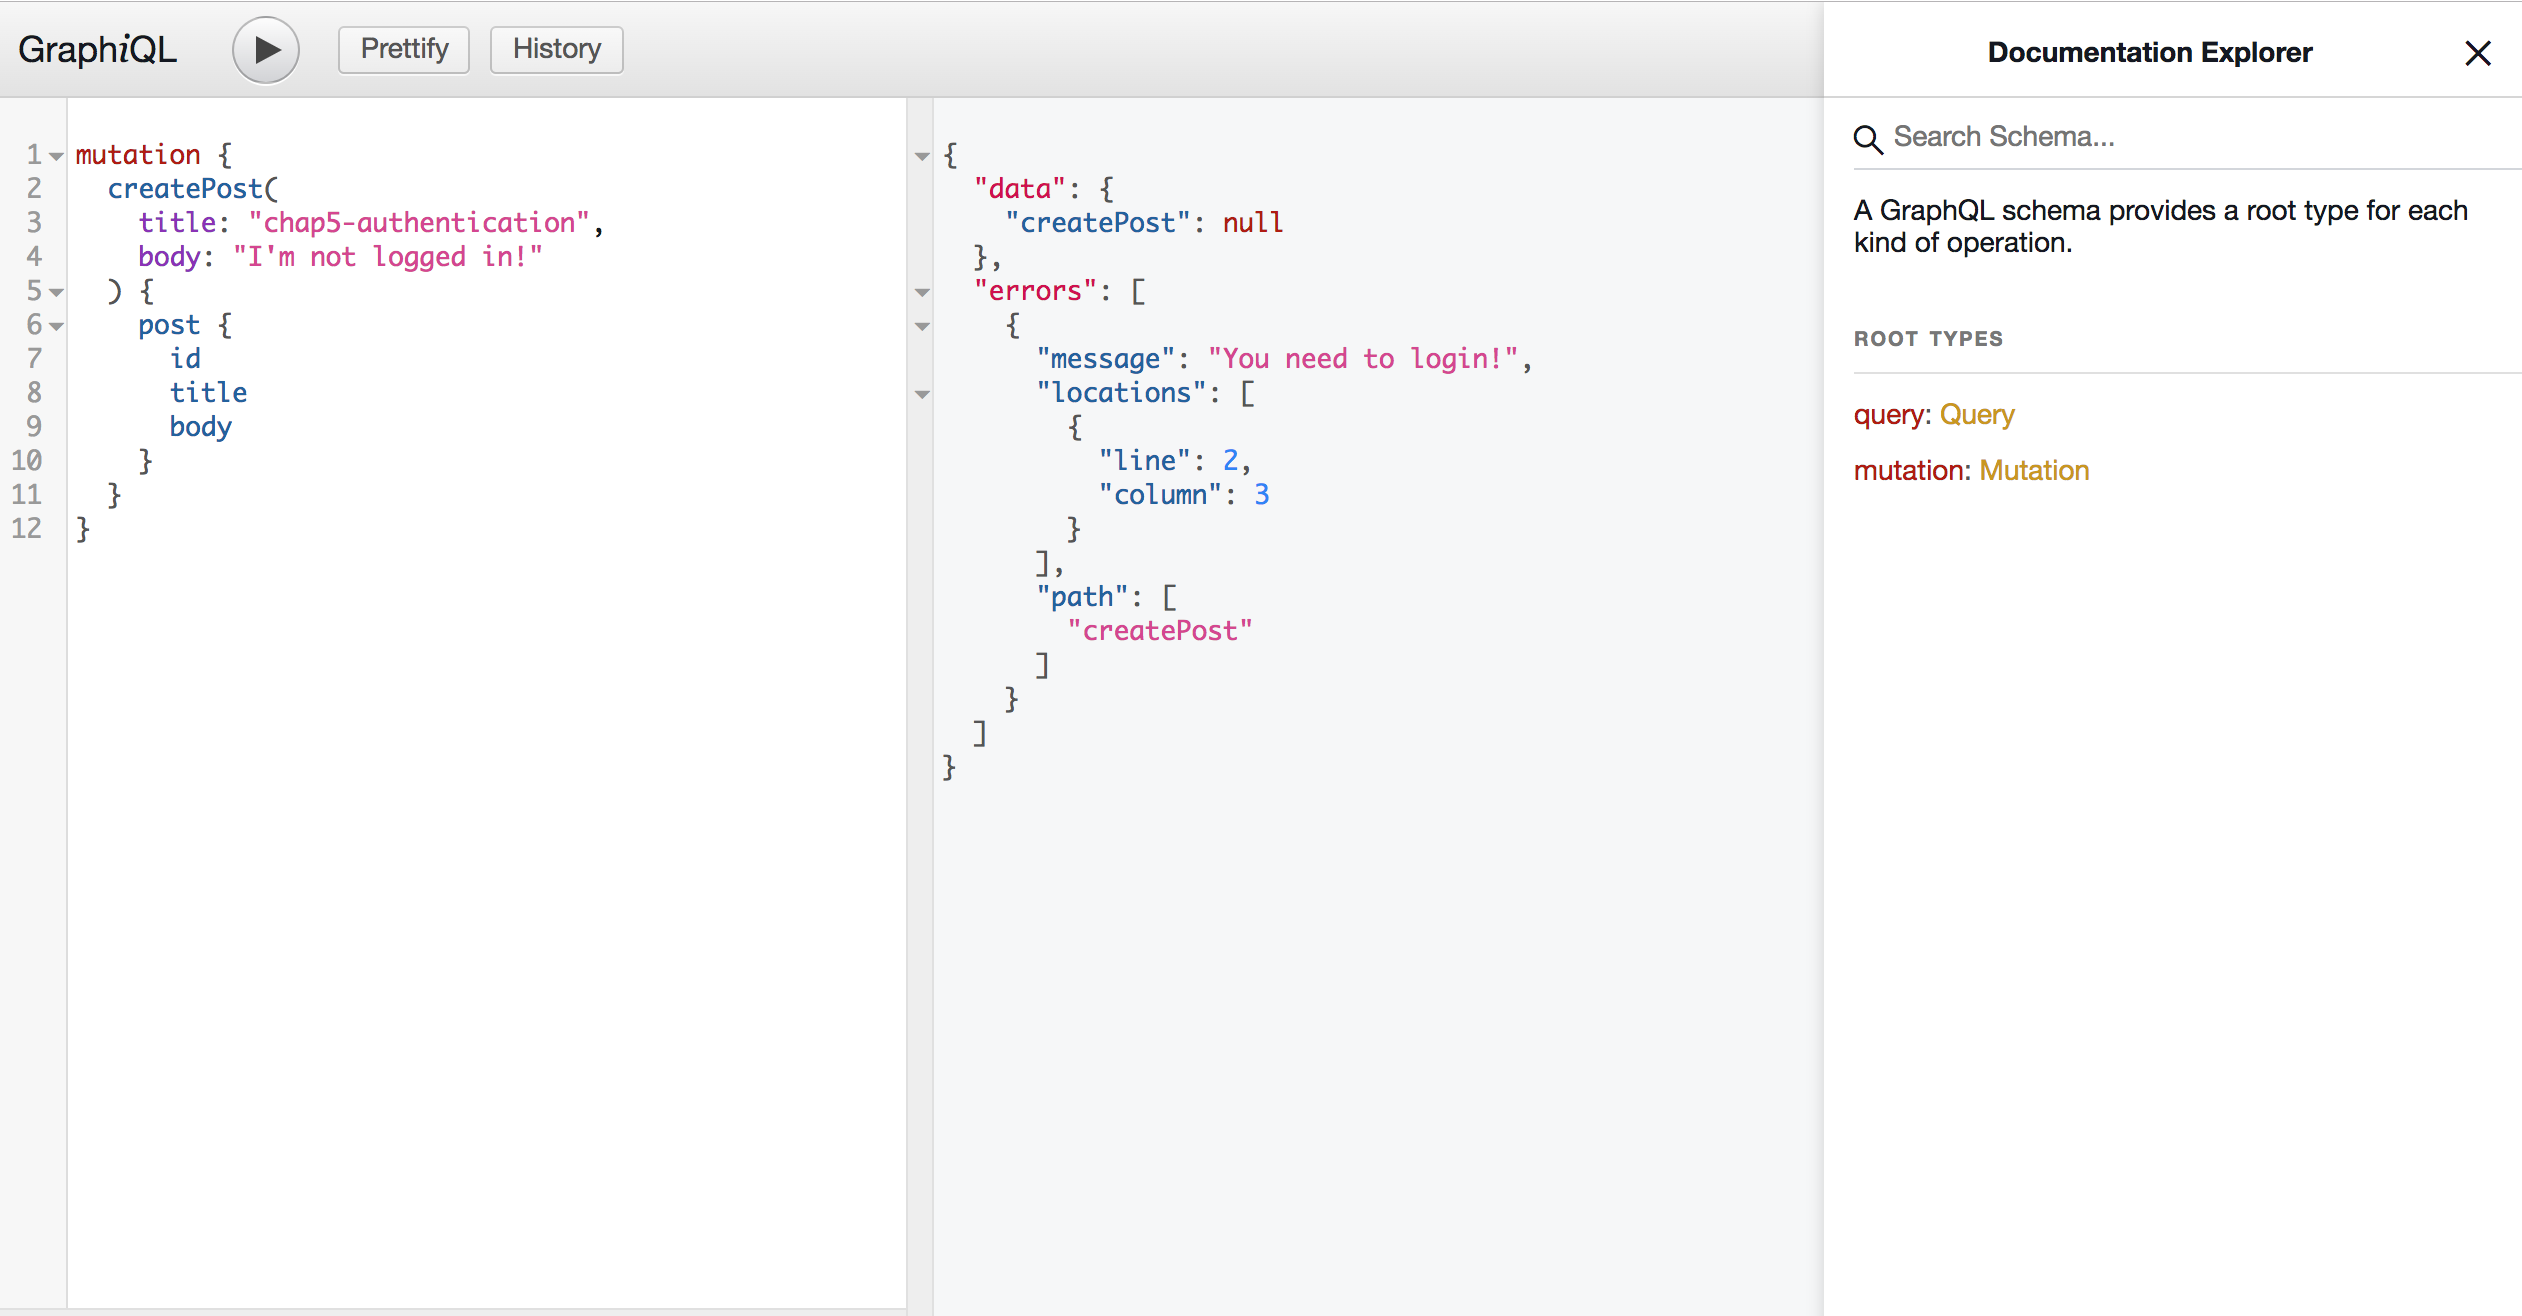Click line number 12 in the gutter
The image size is (2522, 1316).
[27, 528]
